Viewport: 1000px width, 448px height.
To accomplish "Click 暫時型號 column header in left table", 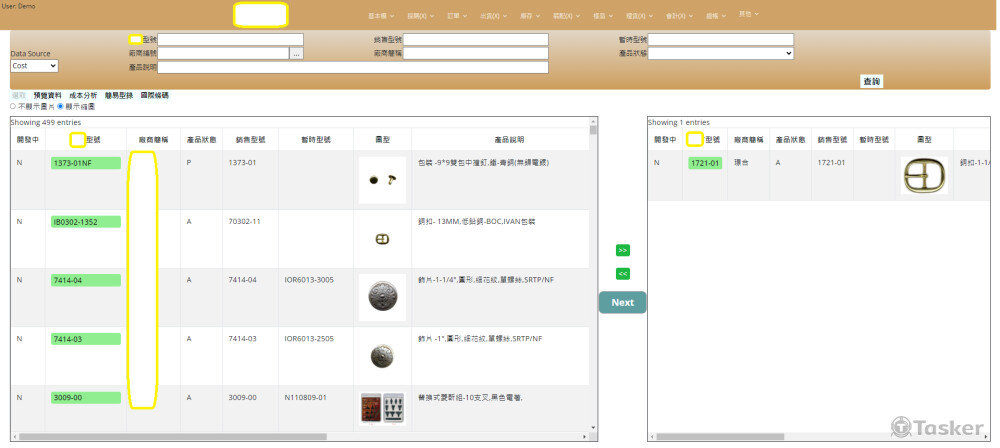I will 316,139.
